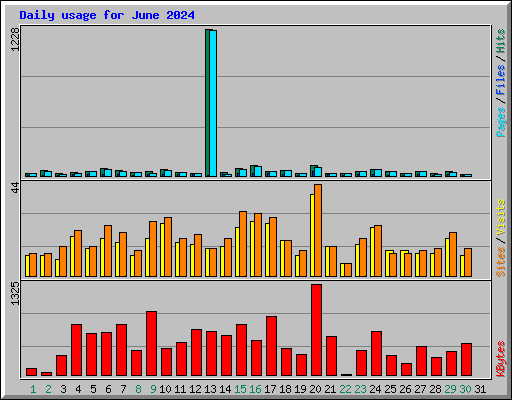Screen dimensions: 512x400
Task: Select day label 14 on the x-axis
Action: pyautogui.click(x=225, y=389)
